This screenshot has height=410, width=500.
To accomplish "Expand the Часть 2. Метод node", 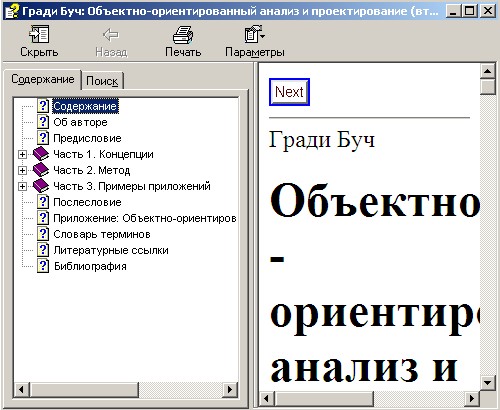I will 22,170.
